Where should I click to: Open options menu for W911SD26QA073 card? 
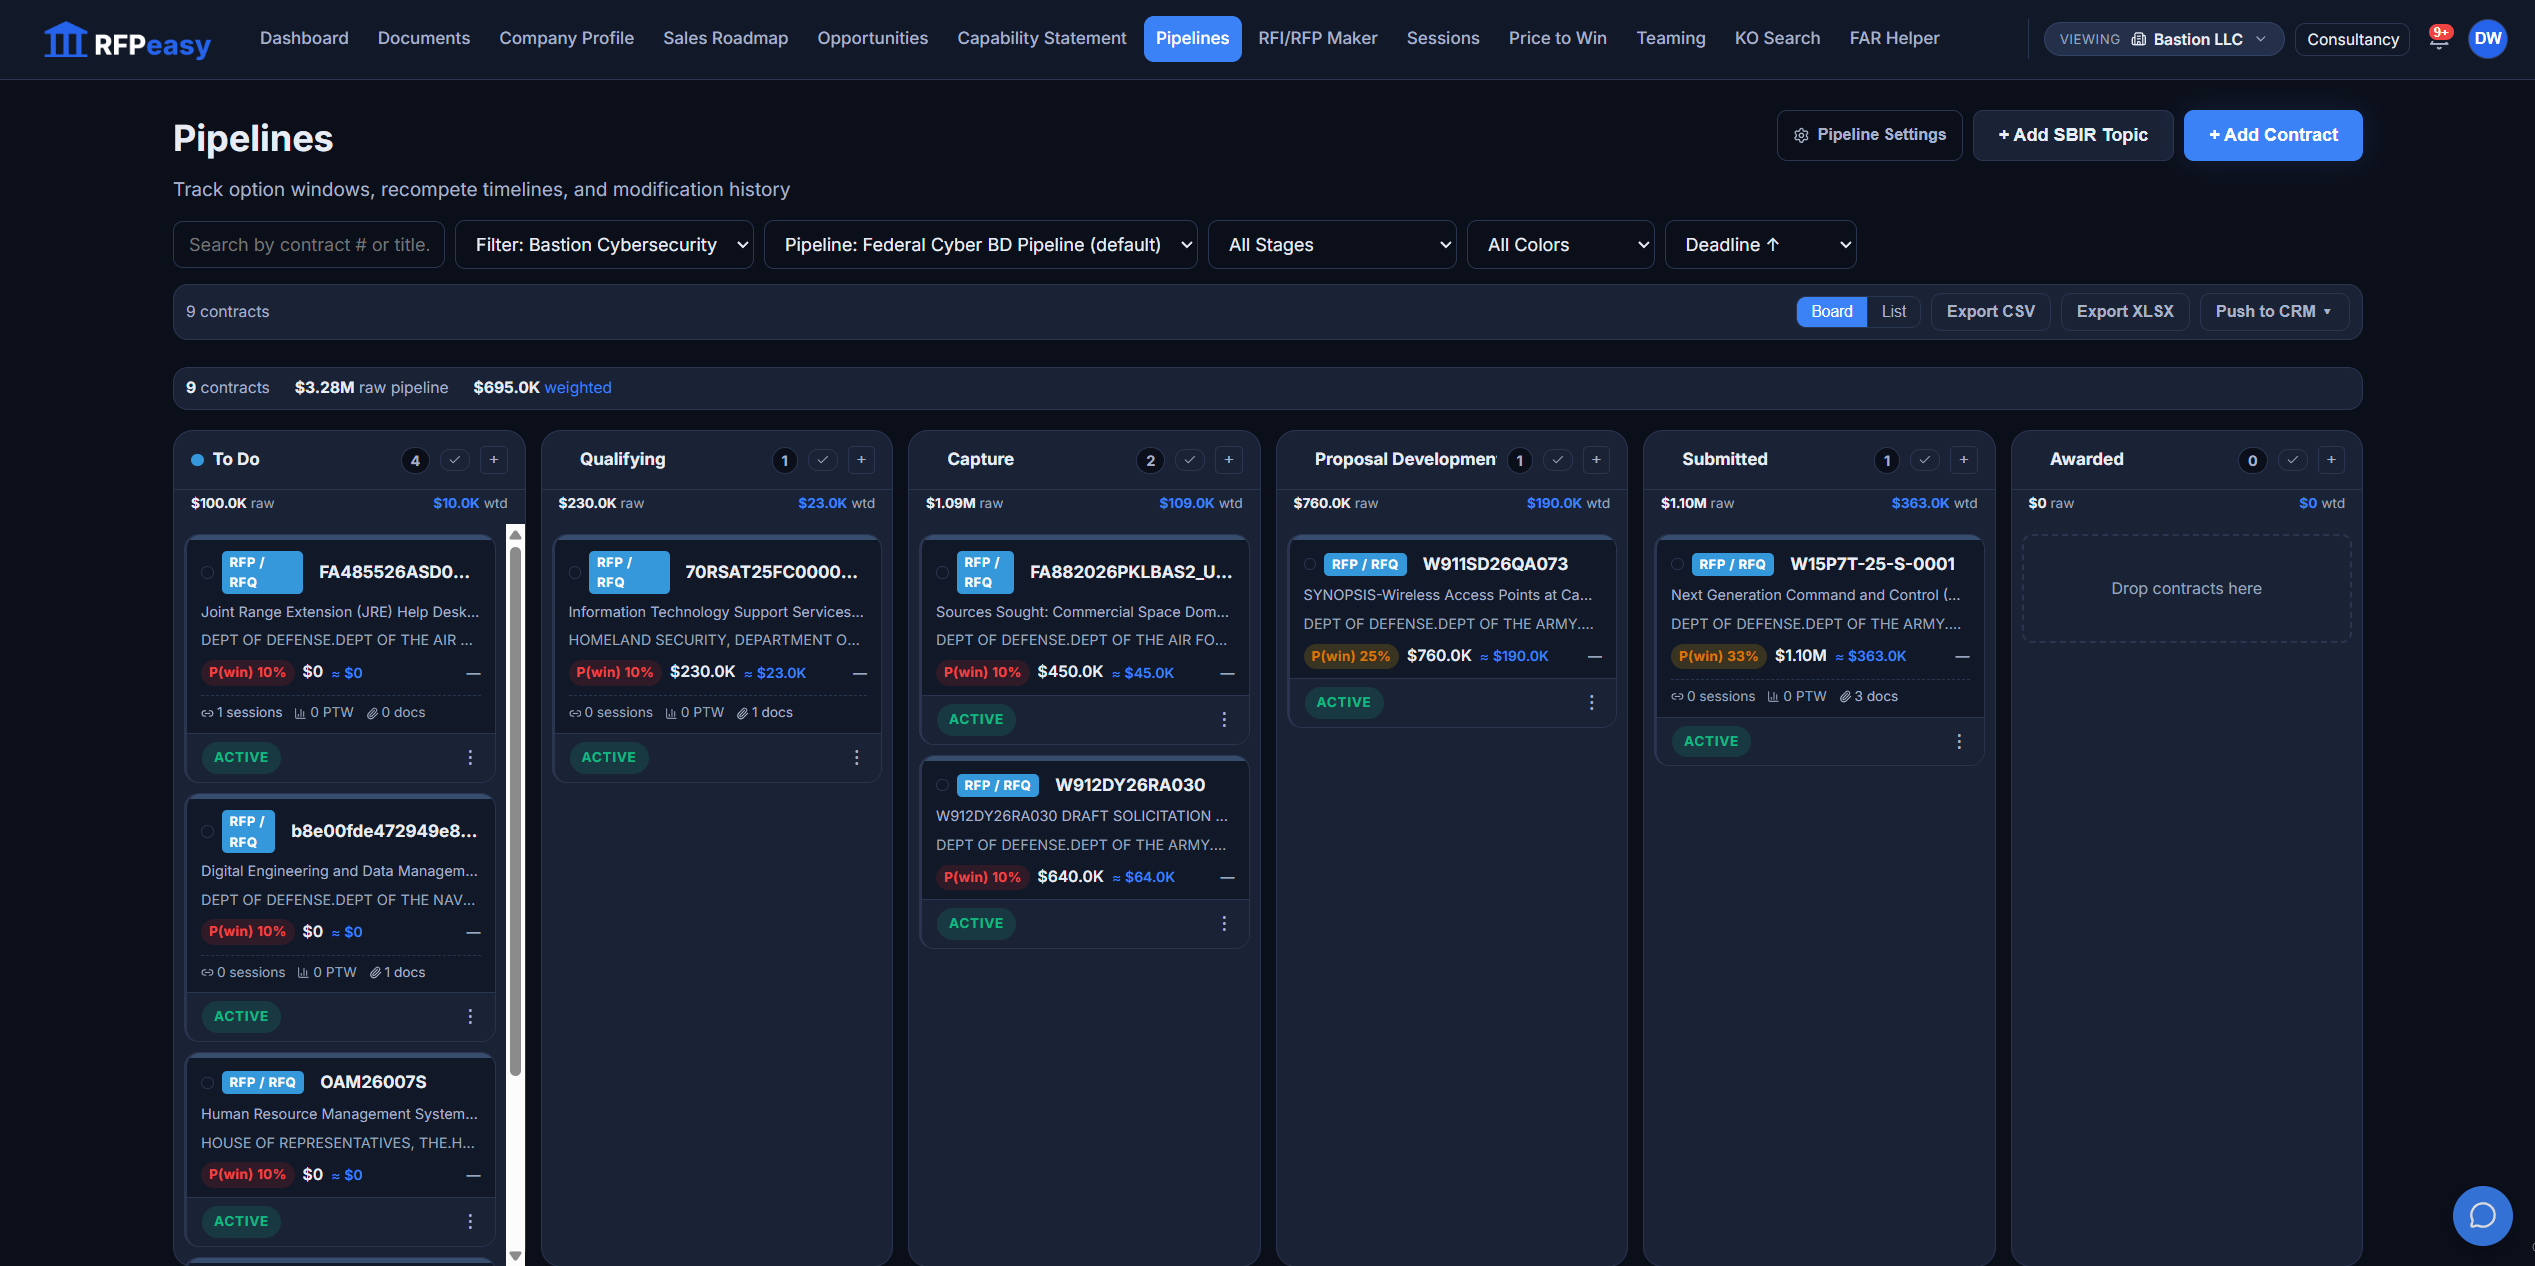coord(1591,702)
